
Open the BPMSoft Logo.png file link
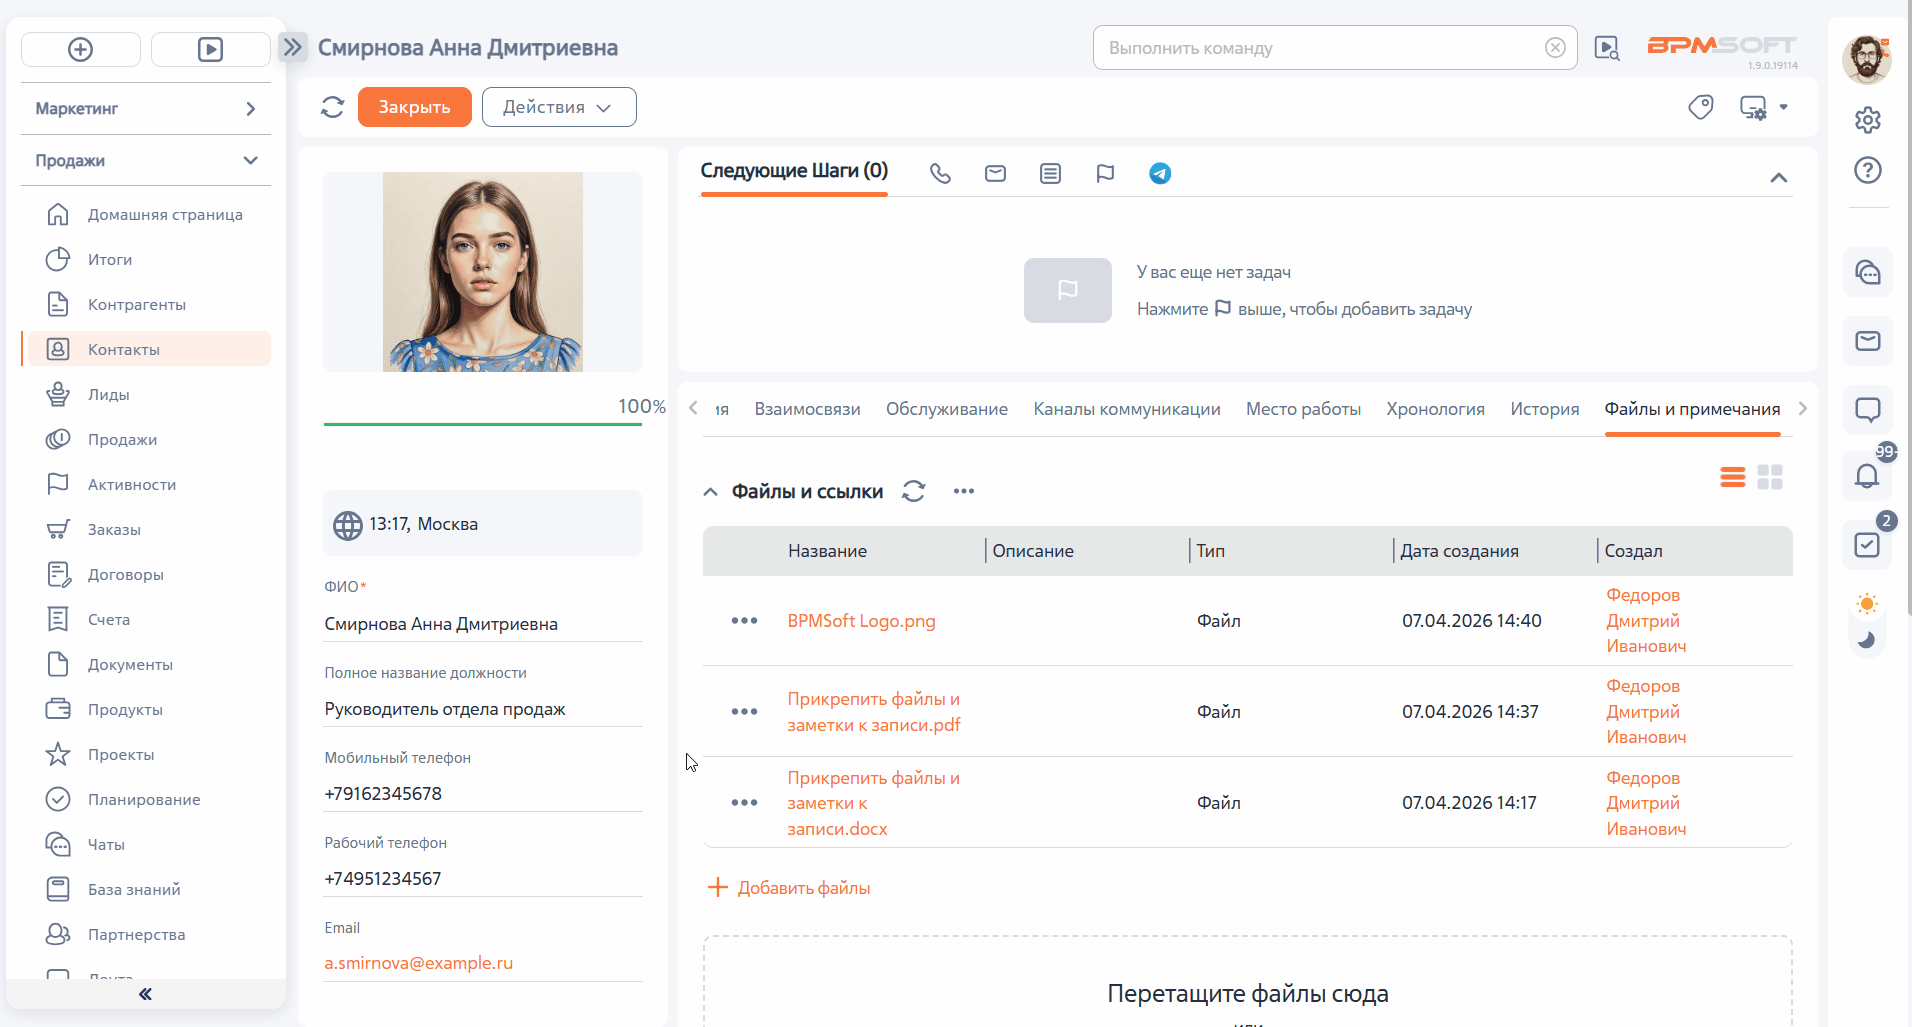[x=861, y=621]
